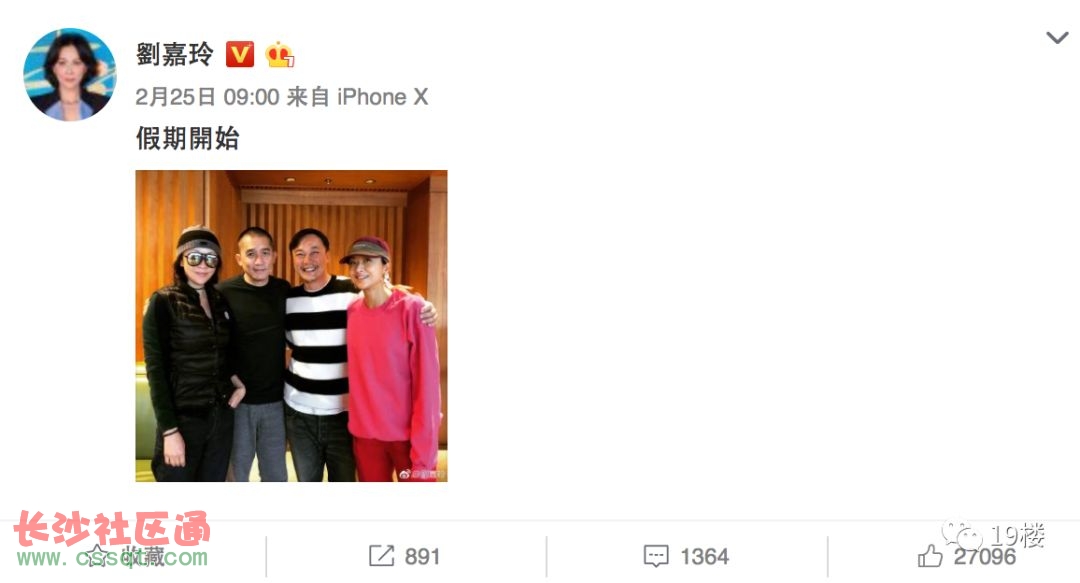Click the repost share arrow icon

pyautogui.click(x=381, y=555)
